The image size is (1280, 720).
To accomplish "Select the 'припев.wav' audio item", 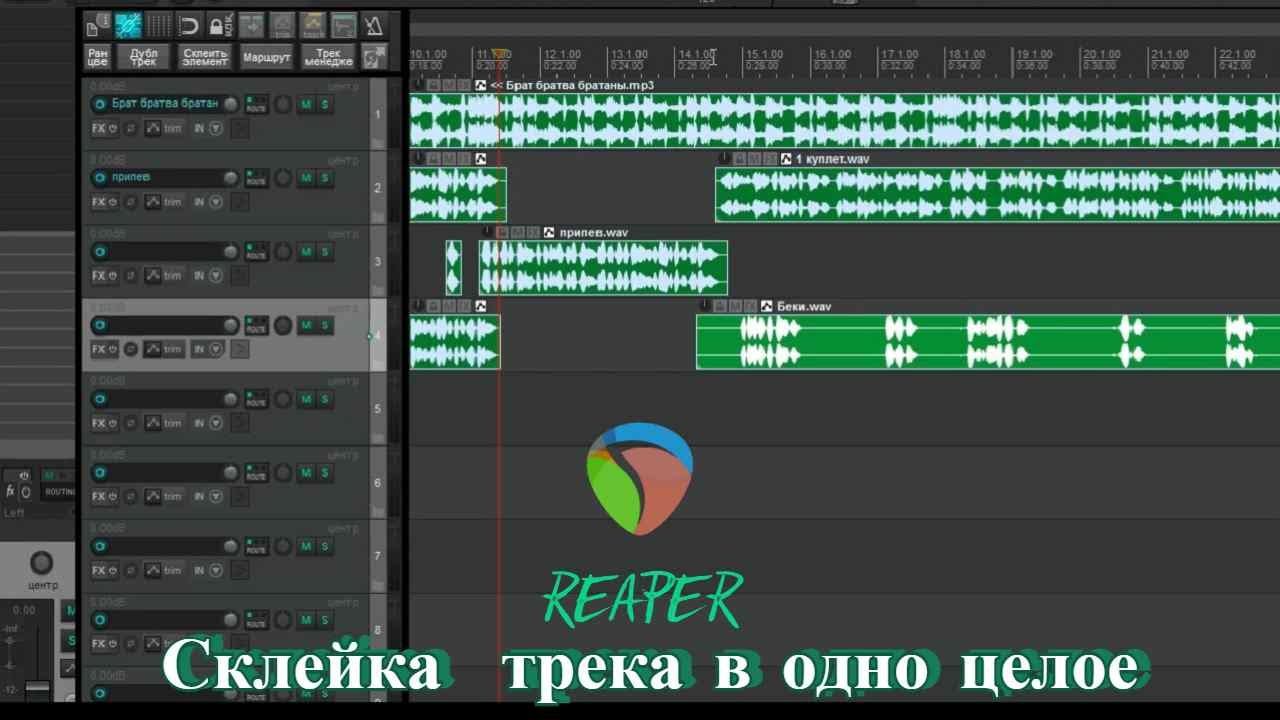I will pyautogui.click(x=603, y=268).
